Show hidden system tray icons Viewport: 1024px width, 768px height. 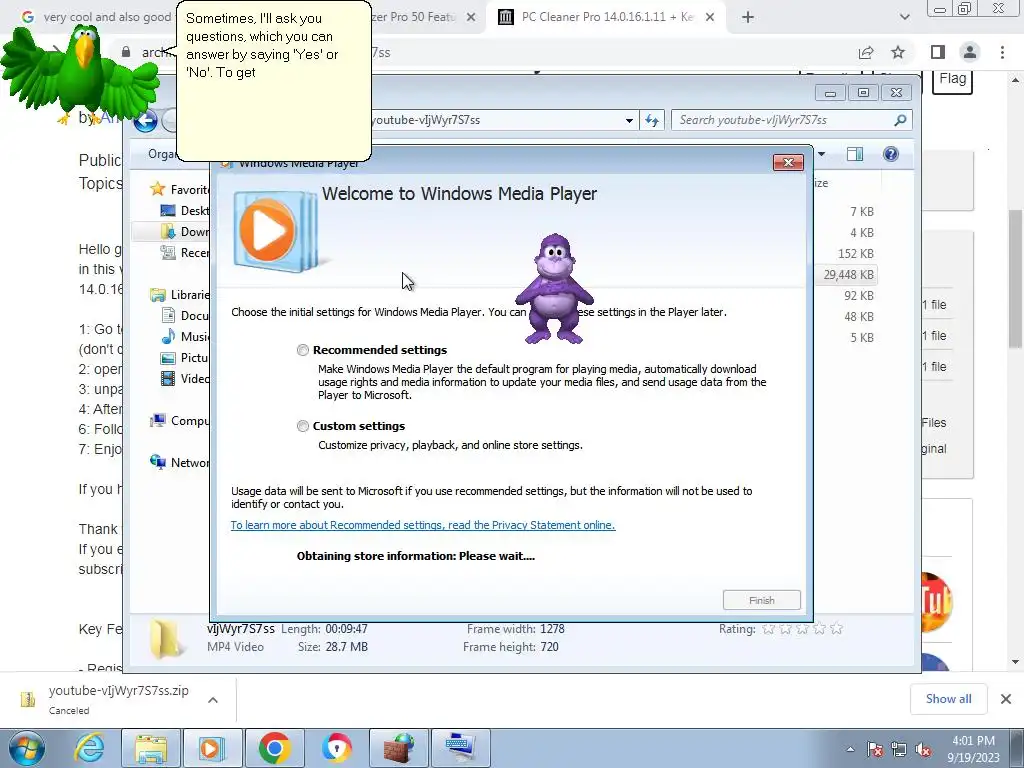point(850,749)
